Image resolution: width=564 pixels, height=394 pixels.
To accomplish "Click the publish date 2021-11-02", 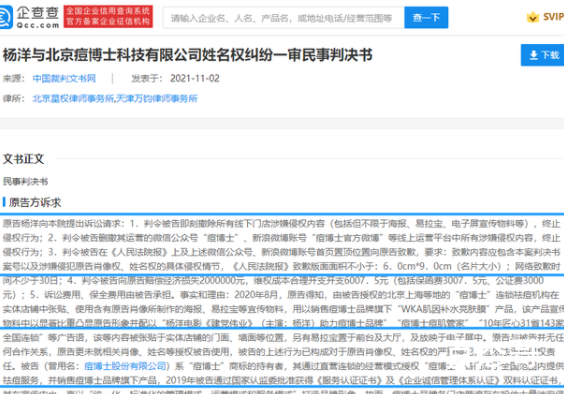I will click(x=195, y=78).
